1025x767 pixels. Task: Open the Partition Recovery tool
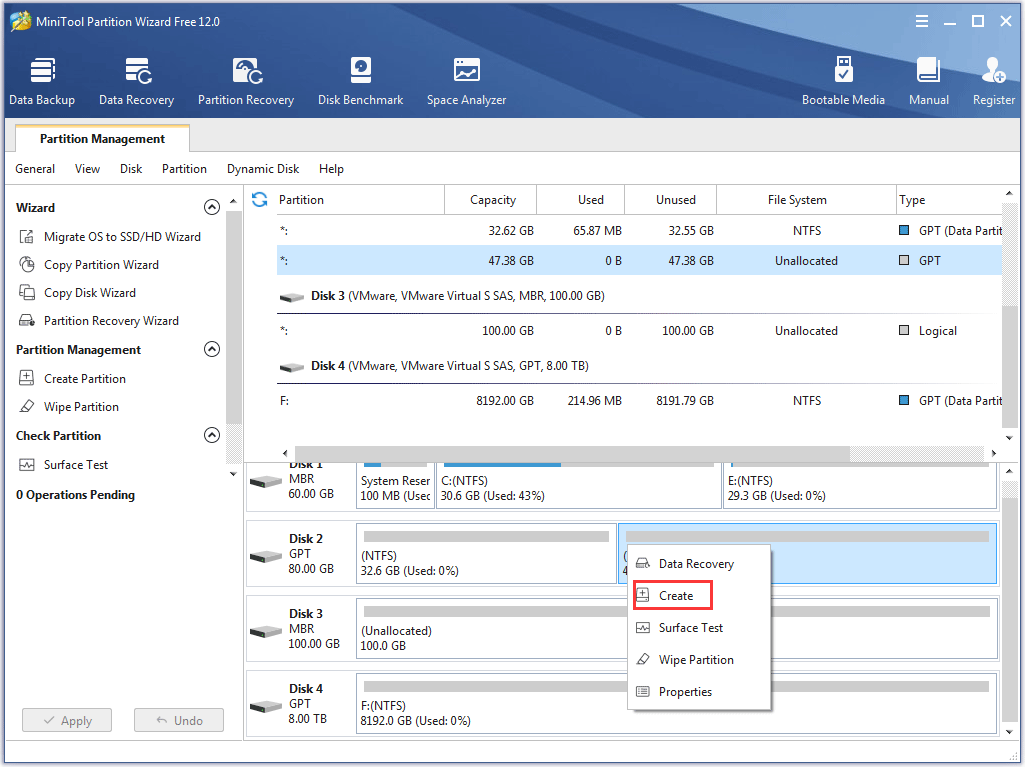(246, 80)
